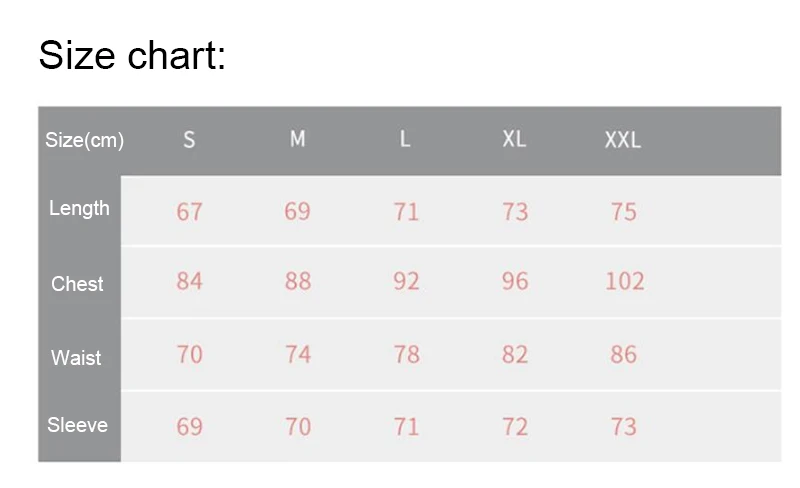Click the Waist value 78 for L
800x488 pixels.
pyautogui.click(x=407, y=354)
